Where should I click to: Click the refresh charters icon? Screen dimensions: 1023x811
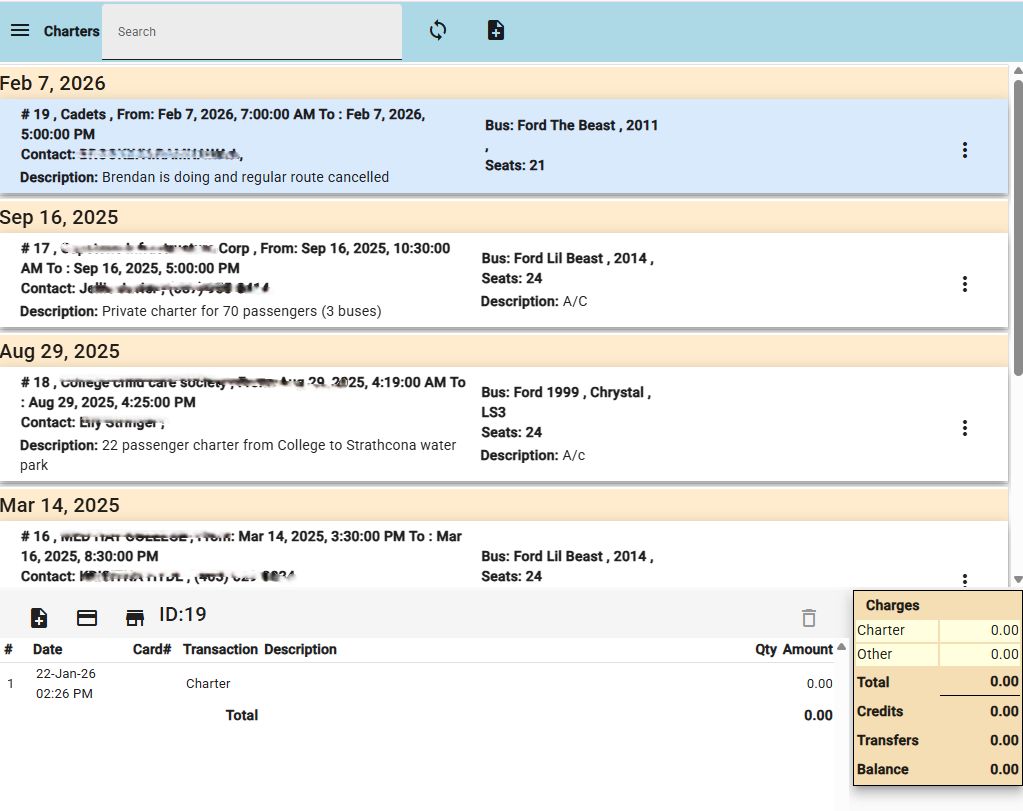[x=438, y=30]
